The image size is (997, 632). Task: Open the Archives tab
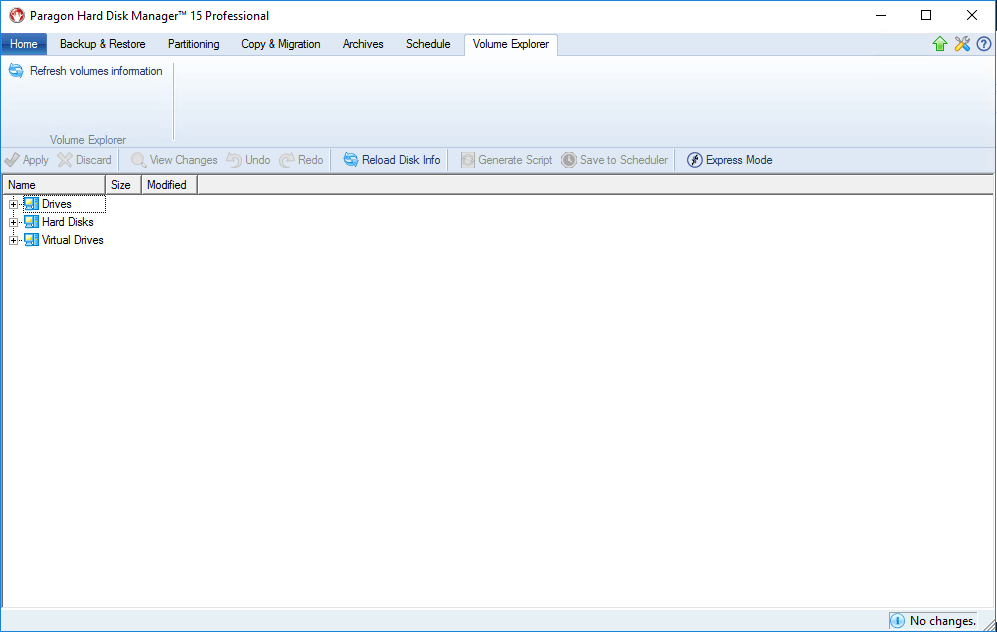(363, 44)
